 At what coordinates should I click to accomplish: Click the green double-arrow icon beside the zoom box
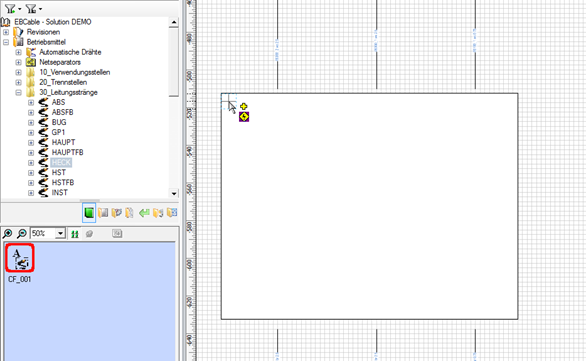coord(75,234)
